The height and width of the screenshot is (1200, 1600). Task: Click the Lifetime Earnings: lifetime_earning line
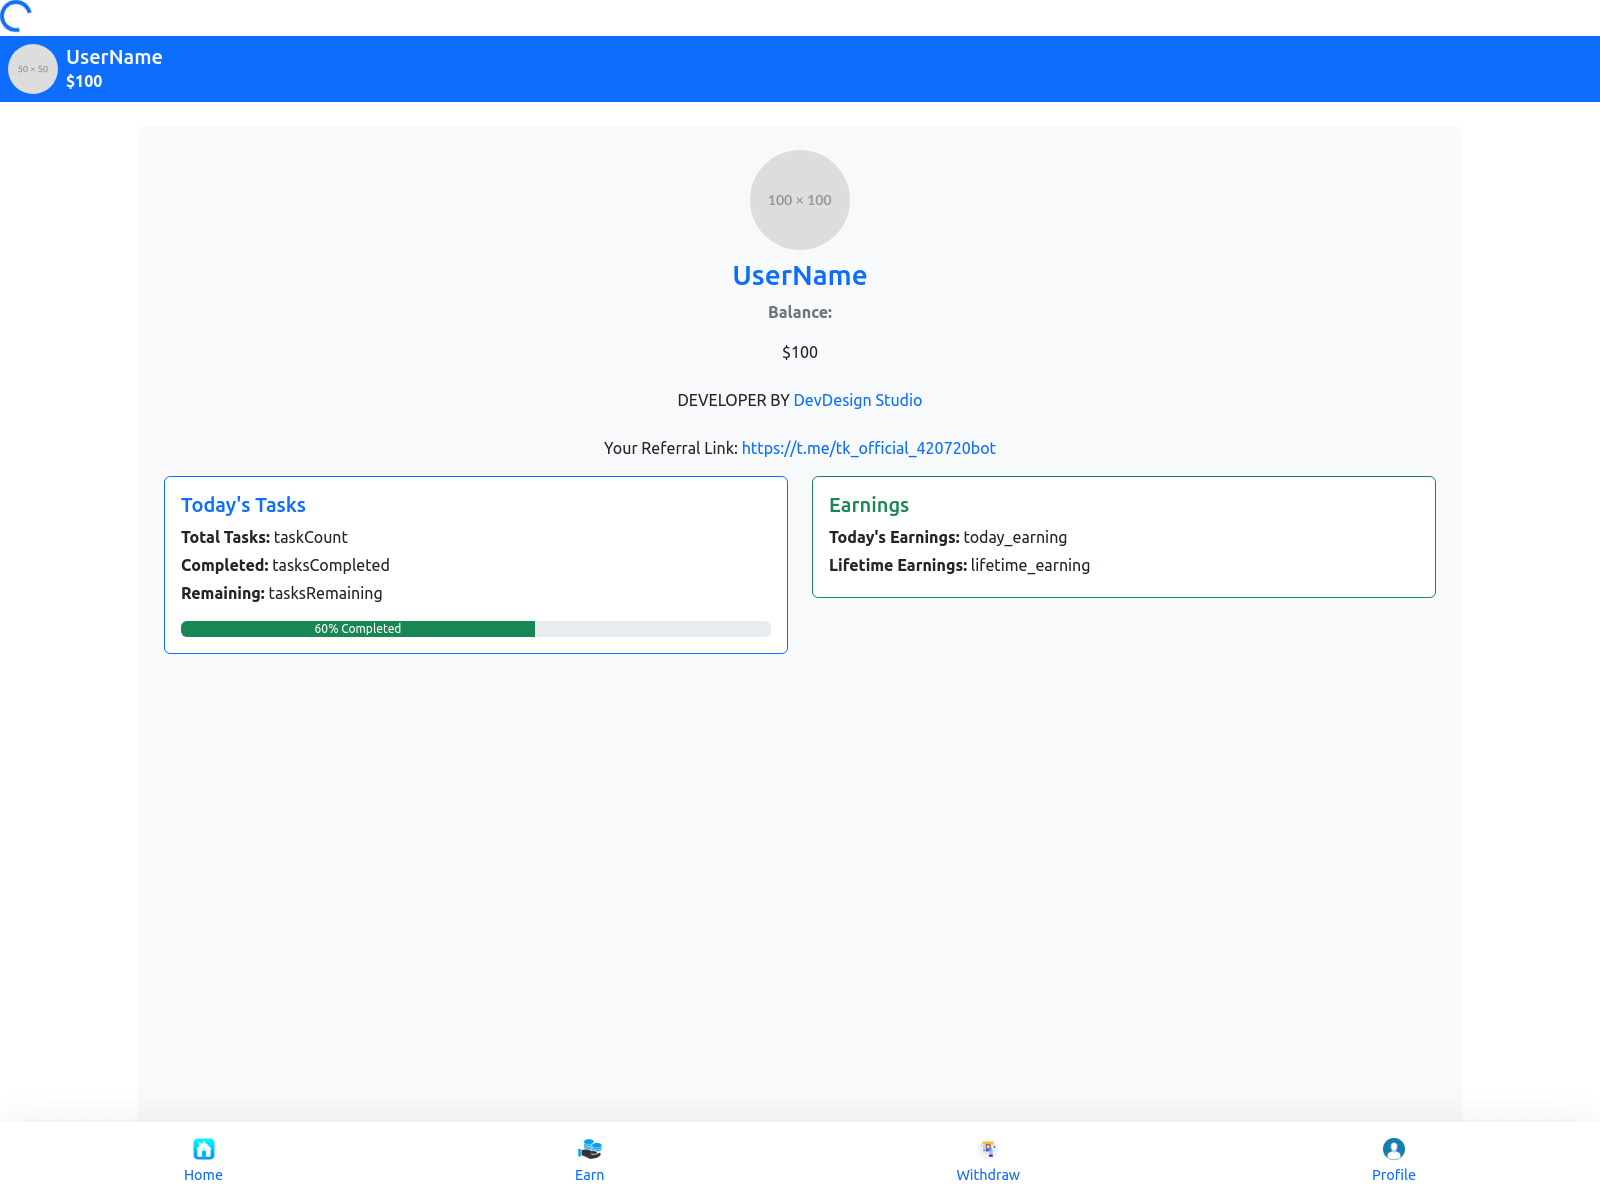(x=960, y=565)
